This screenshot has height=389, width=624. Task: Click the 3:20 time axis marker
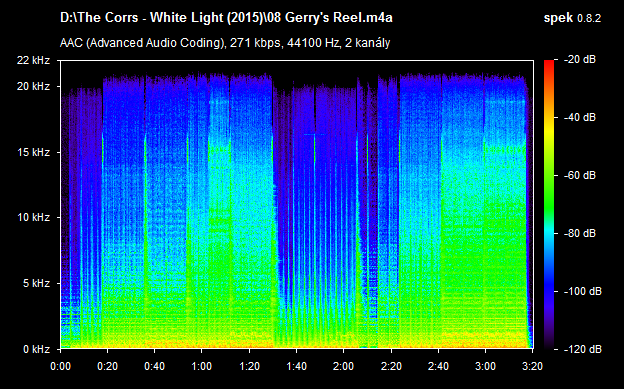(x=532, y=366)
